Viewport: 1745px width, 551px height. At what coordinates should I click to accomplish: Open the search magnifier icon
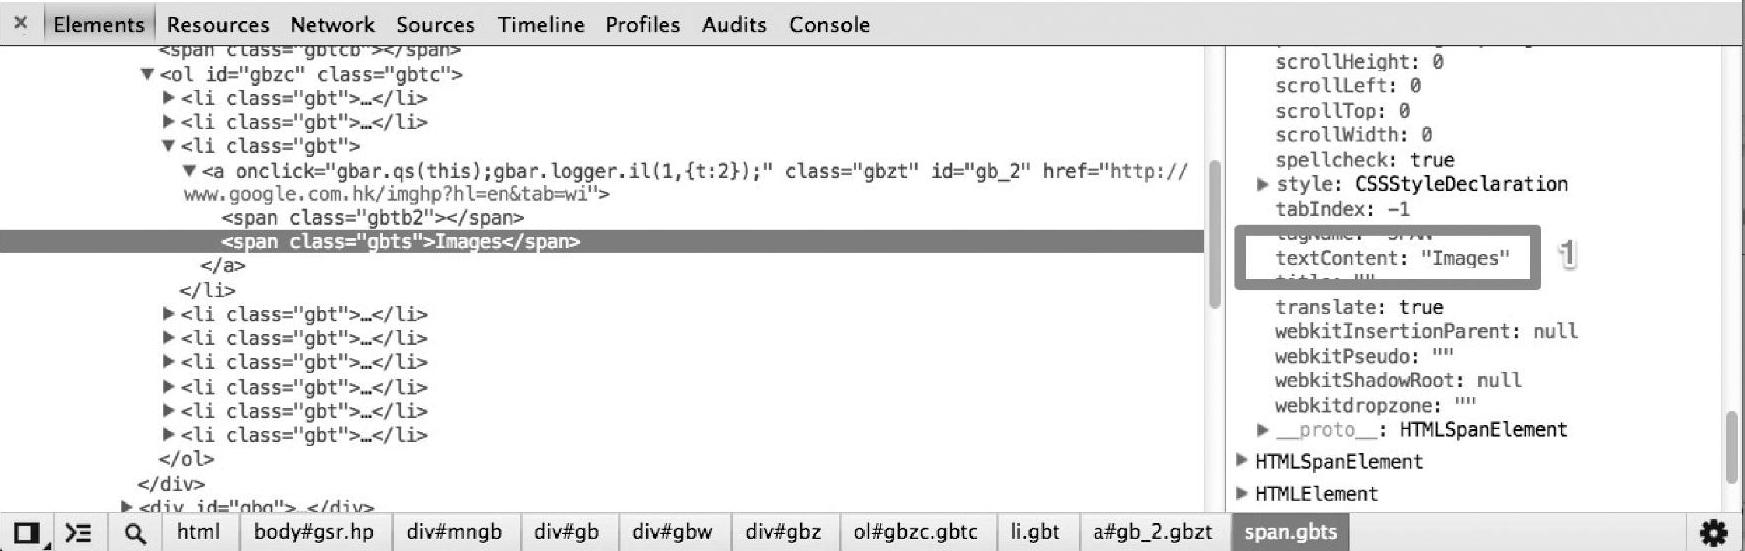coord(135,533)
